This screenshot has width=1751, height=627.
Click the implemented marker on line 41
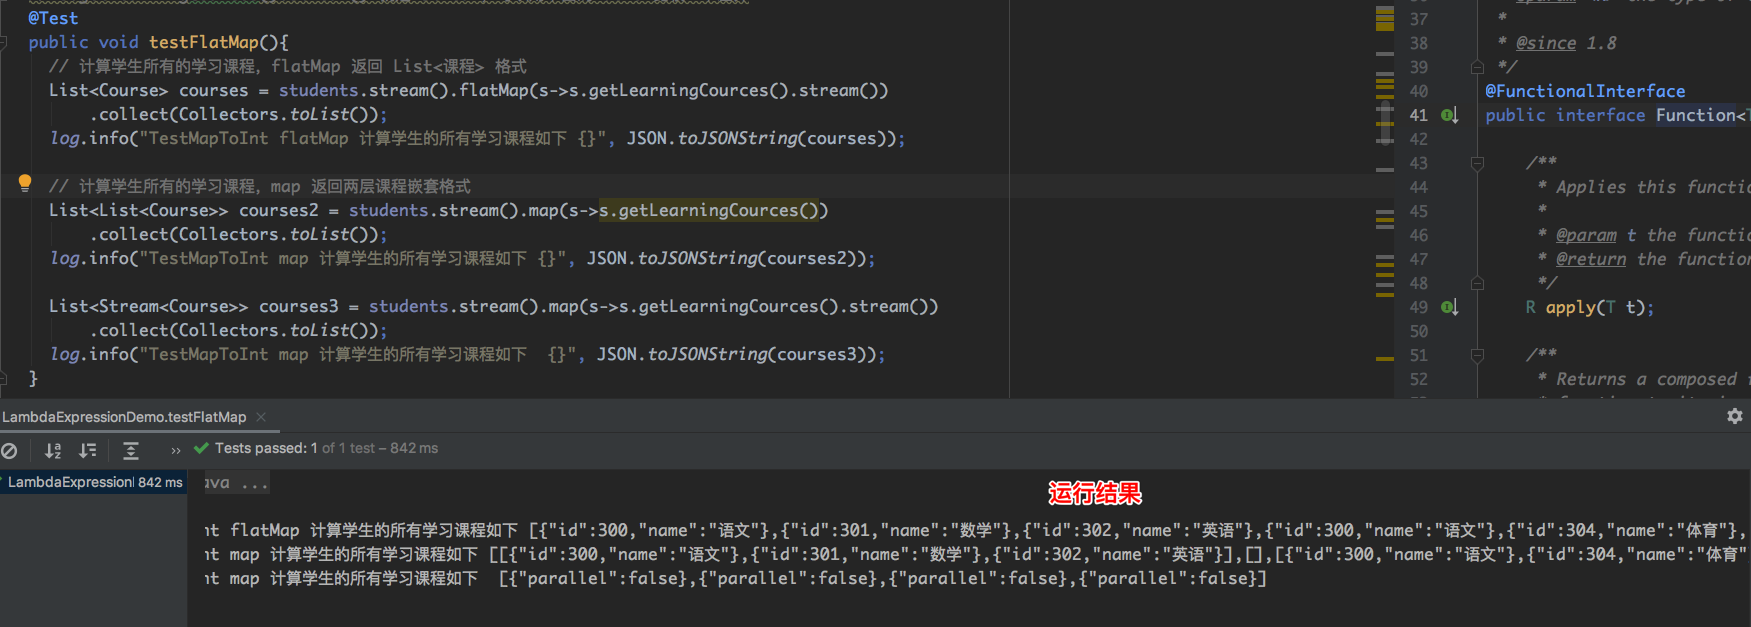1449,116
